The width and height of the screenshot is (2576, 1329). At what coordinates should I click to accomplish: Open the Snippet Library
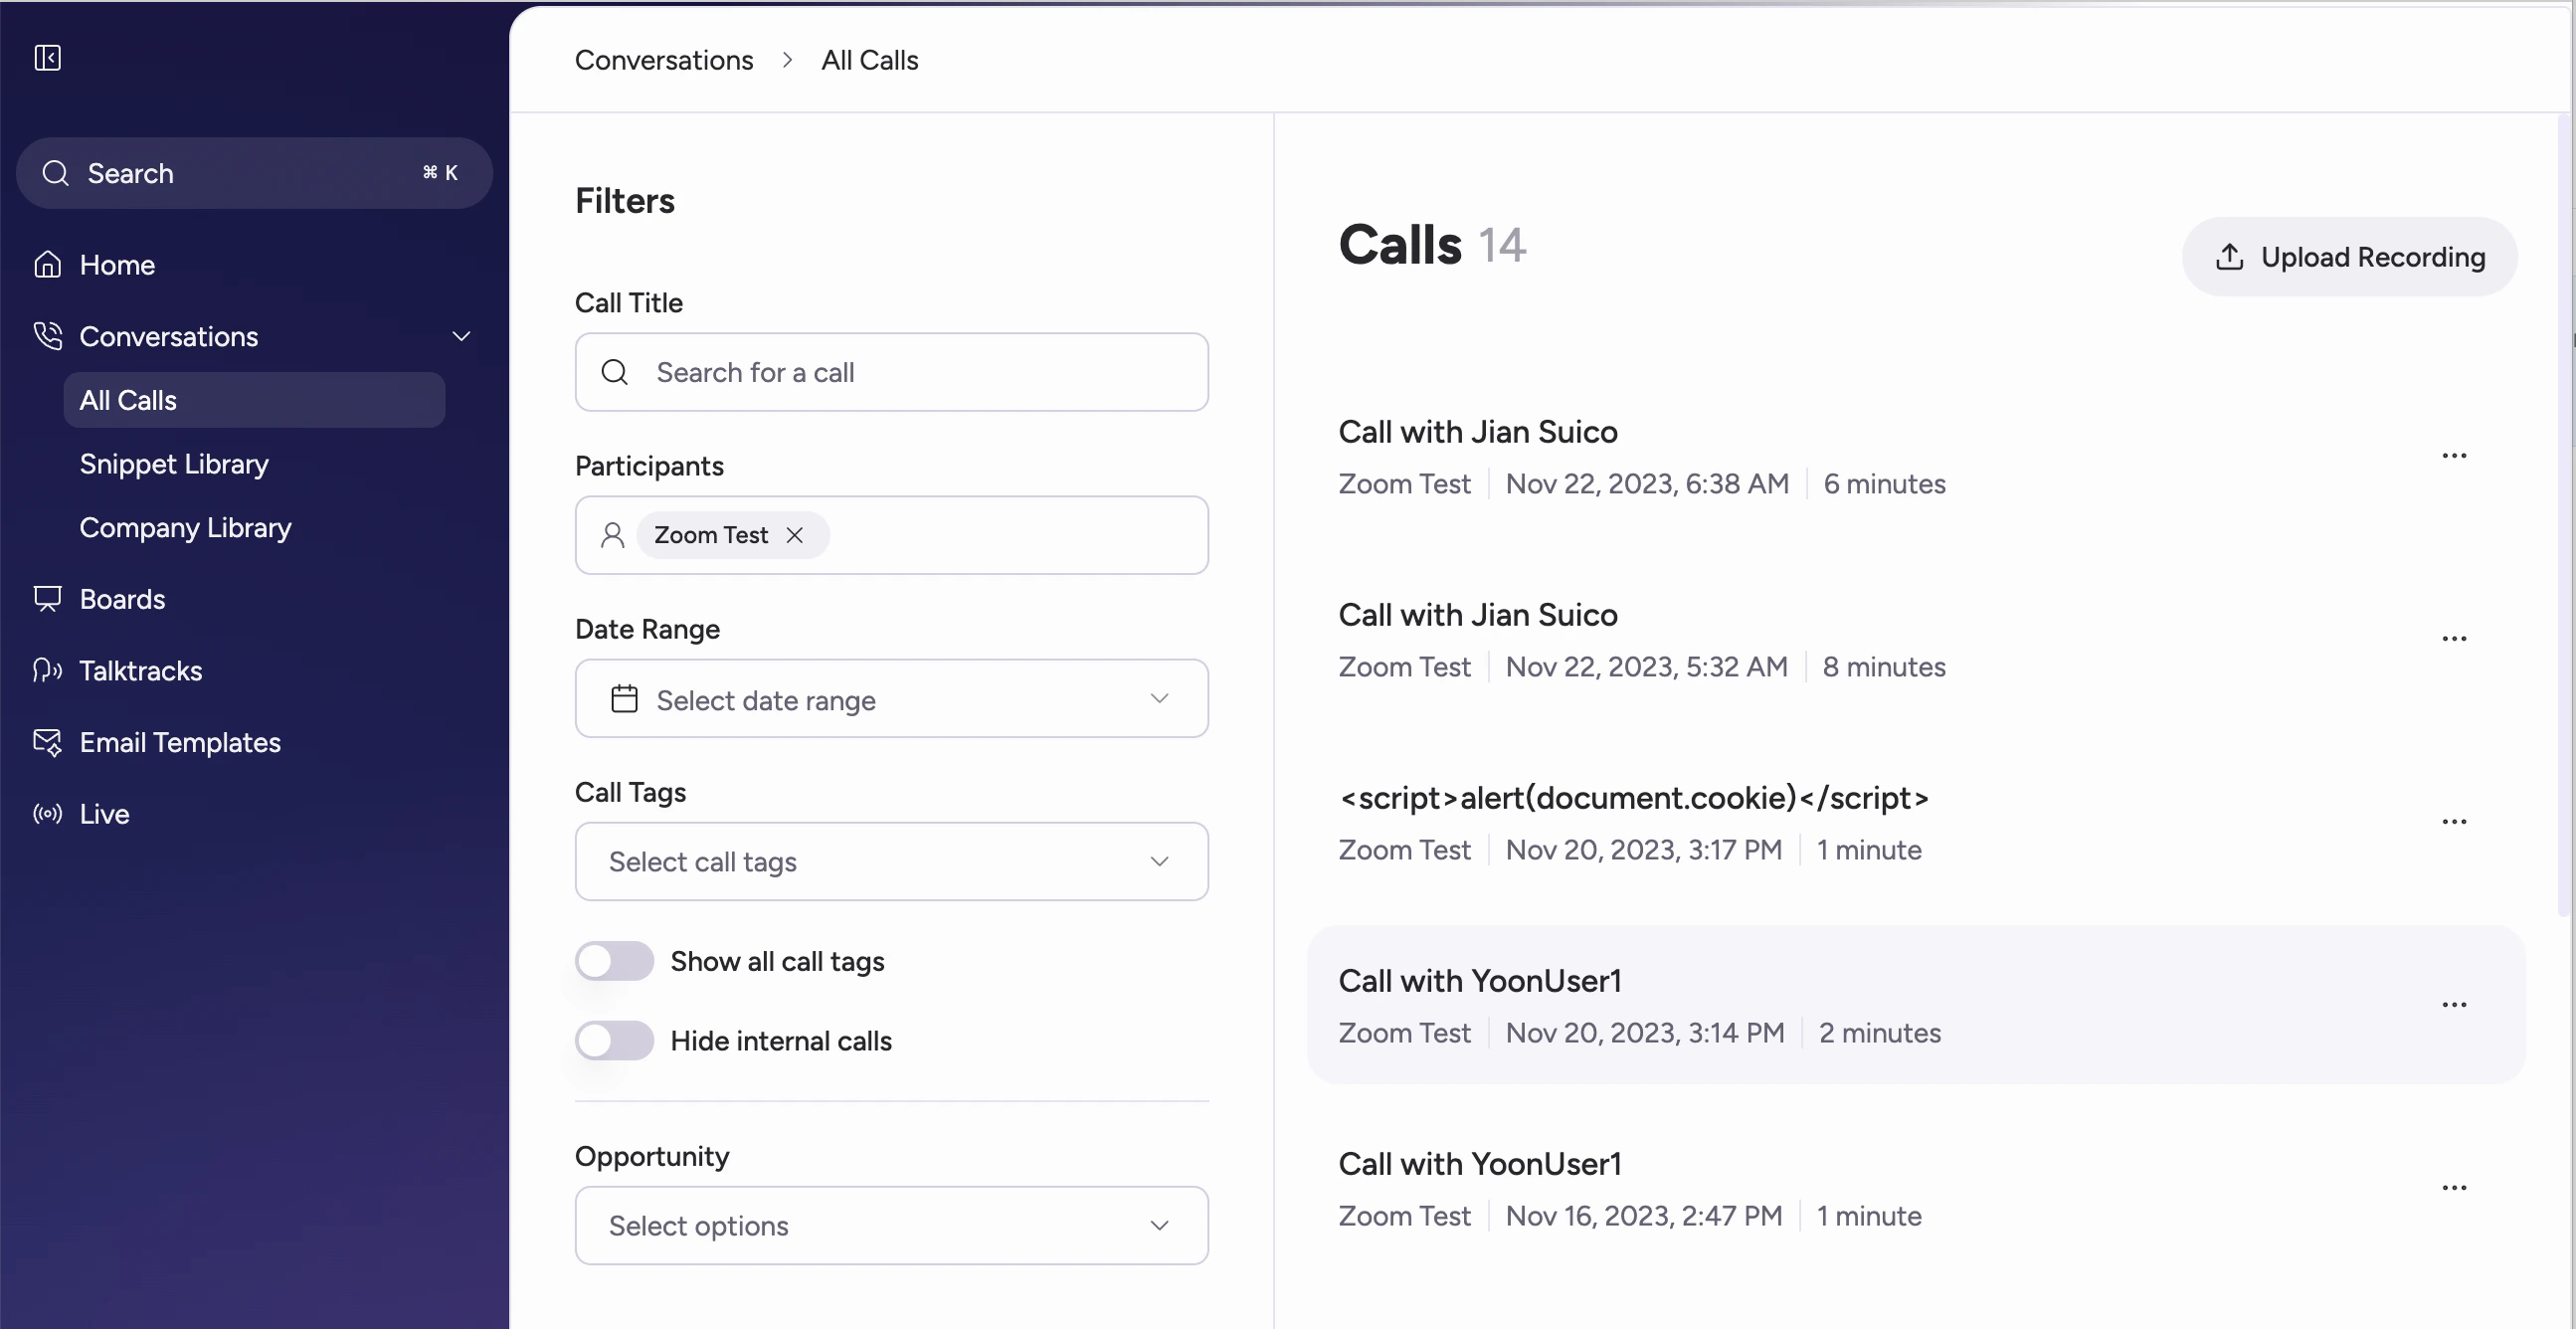pos(173,464)
